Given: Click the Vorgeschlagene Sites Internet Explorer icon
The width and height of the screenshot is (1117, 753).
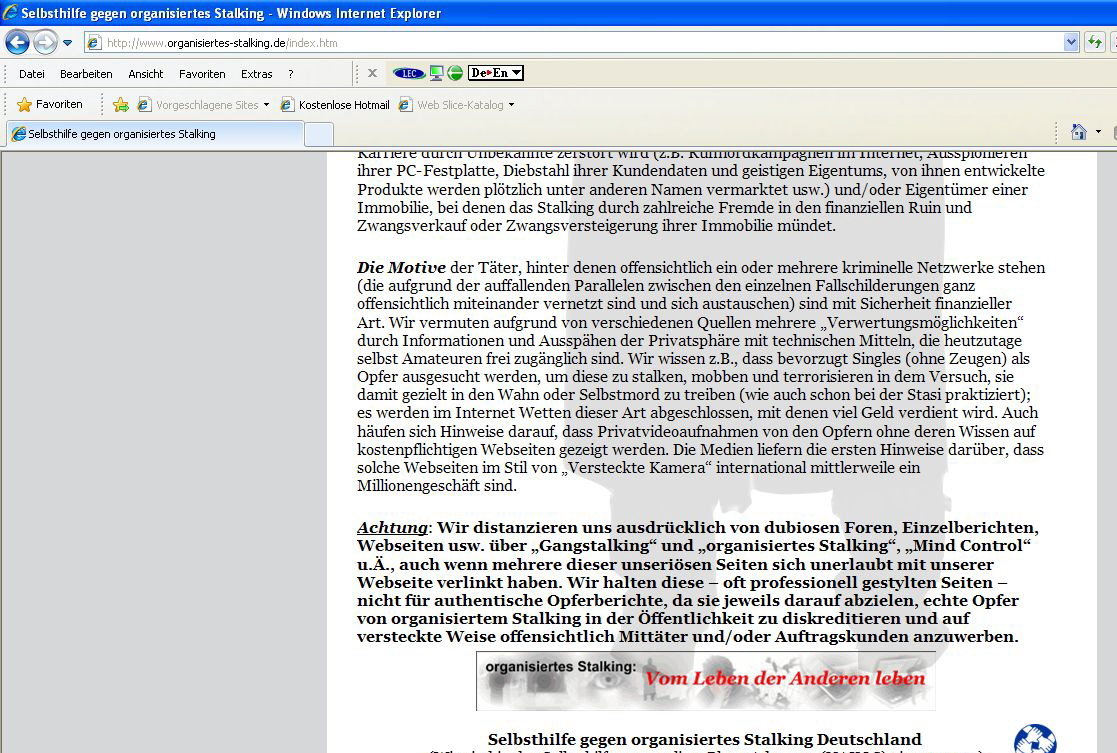Looking at the screenshot, I should (143, 104).
